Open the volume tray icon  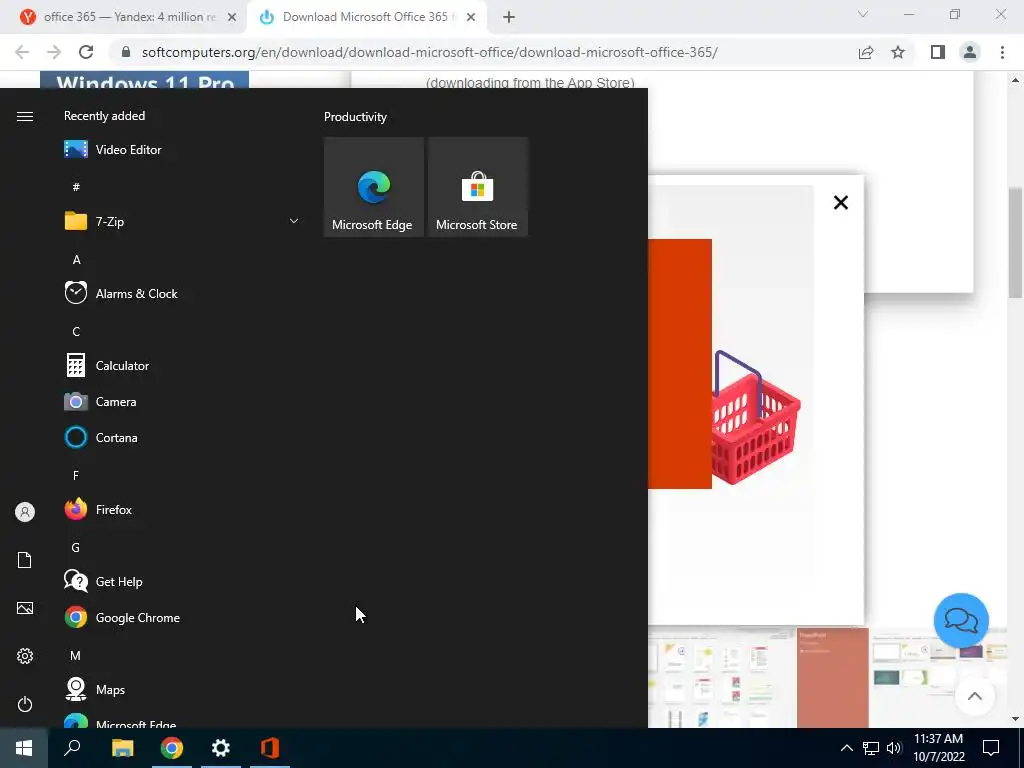pyautogui.click(x=894, y=748)
